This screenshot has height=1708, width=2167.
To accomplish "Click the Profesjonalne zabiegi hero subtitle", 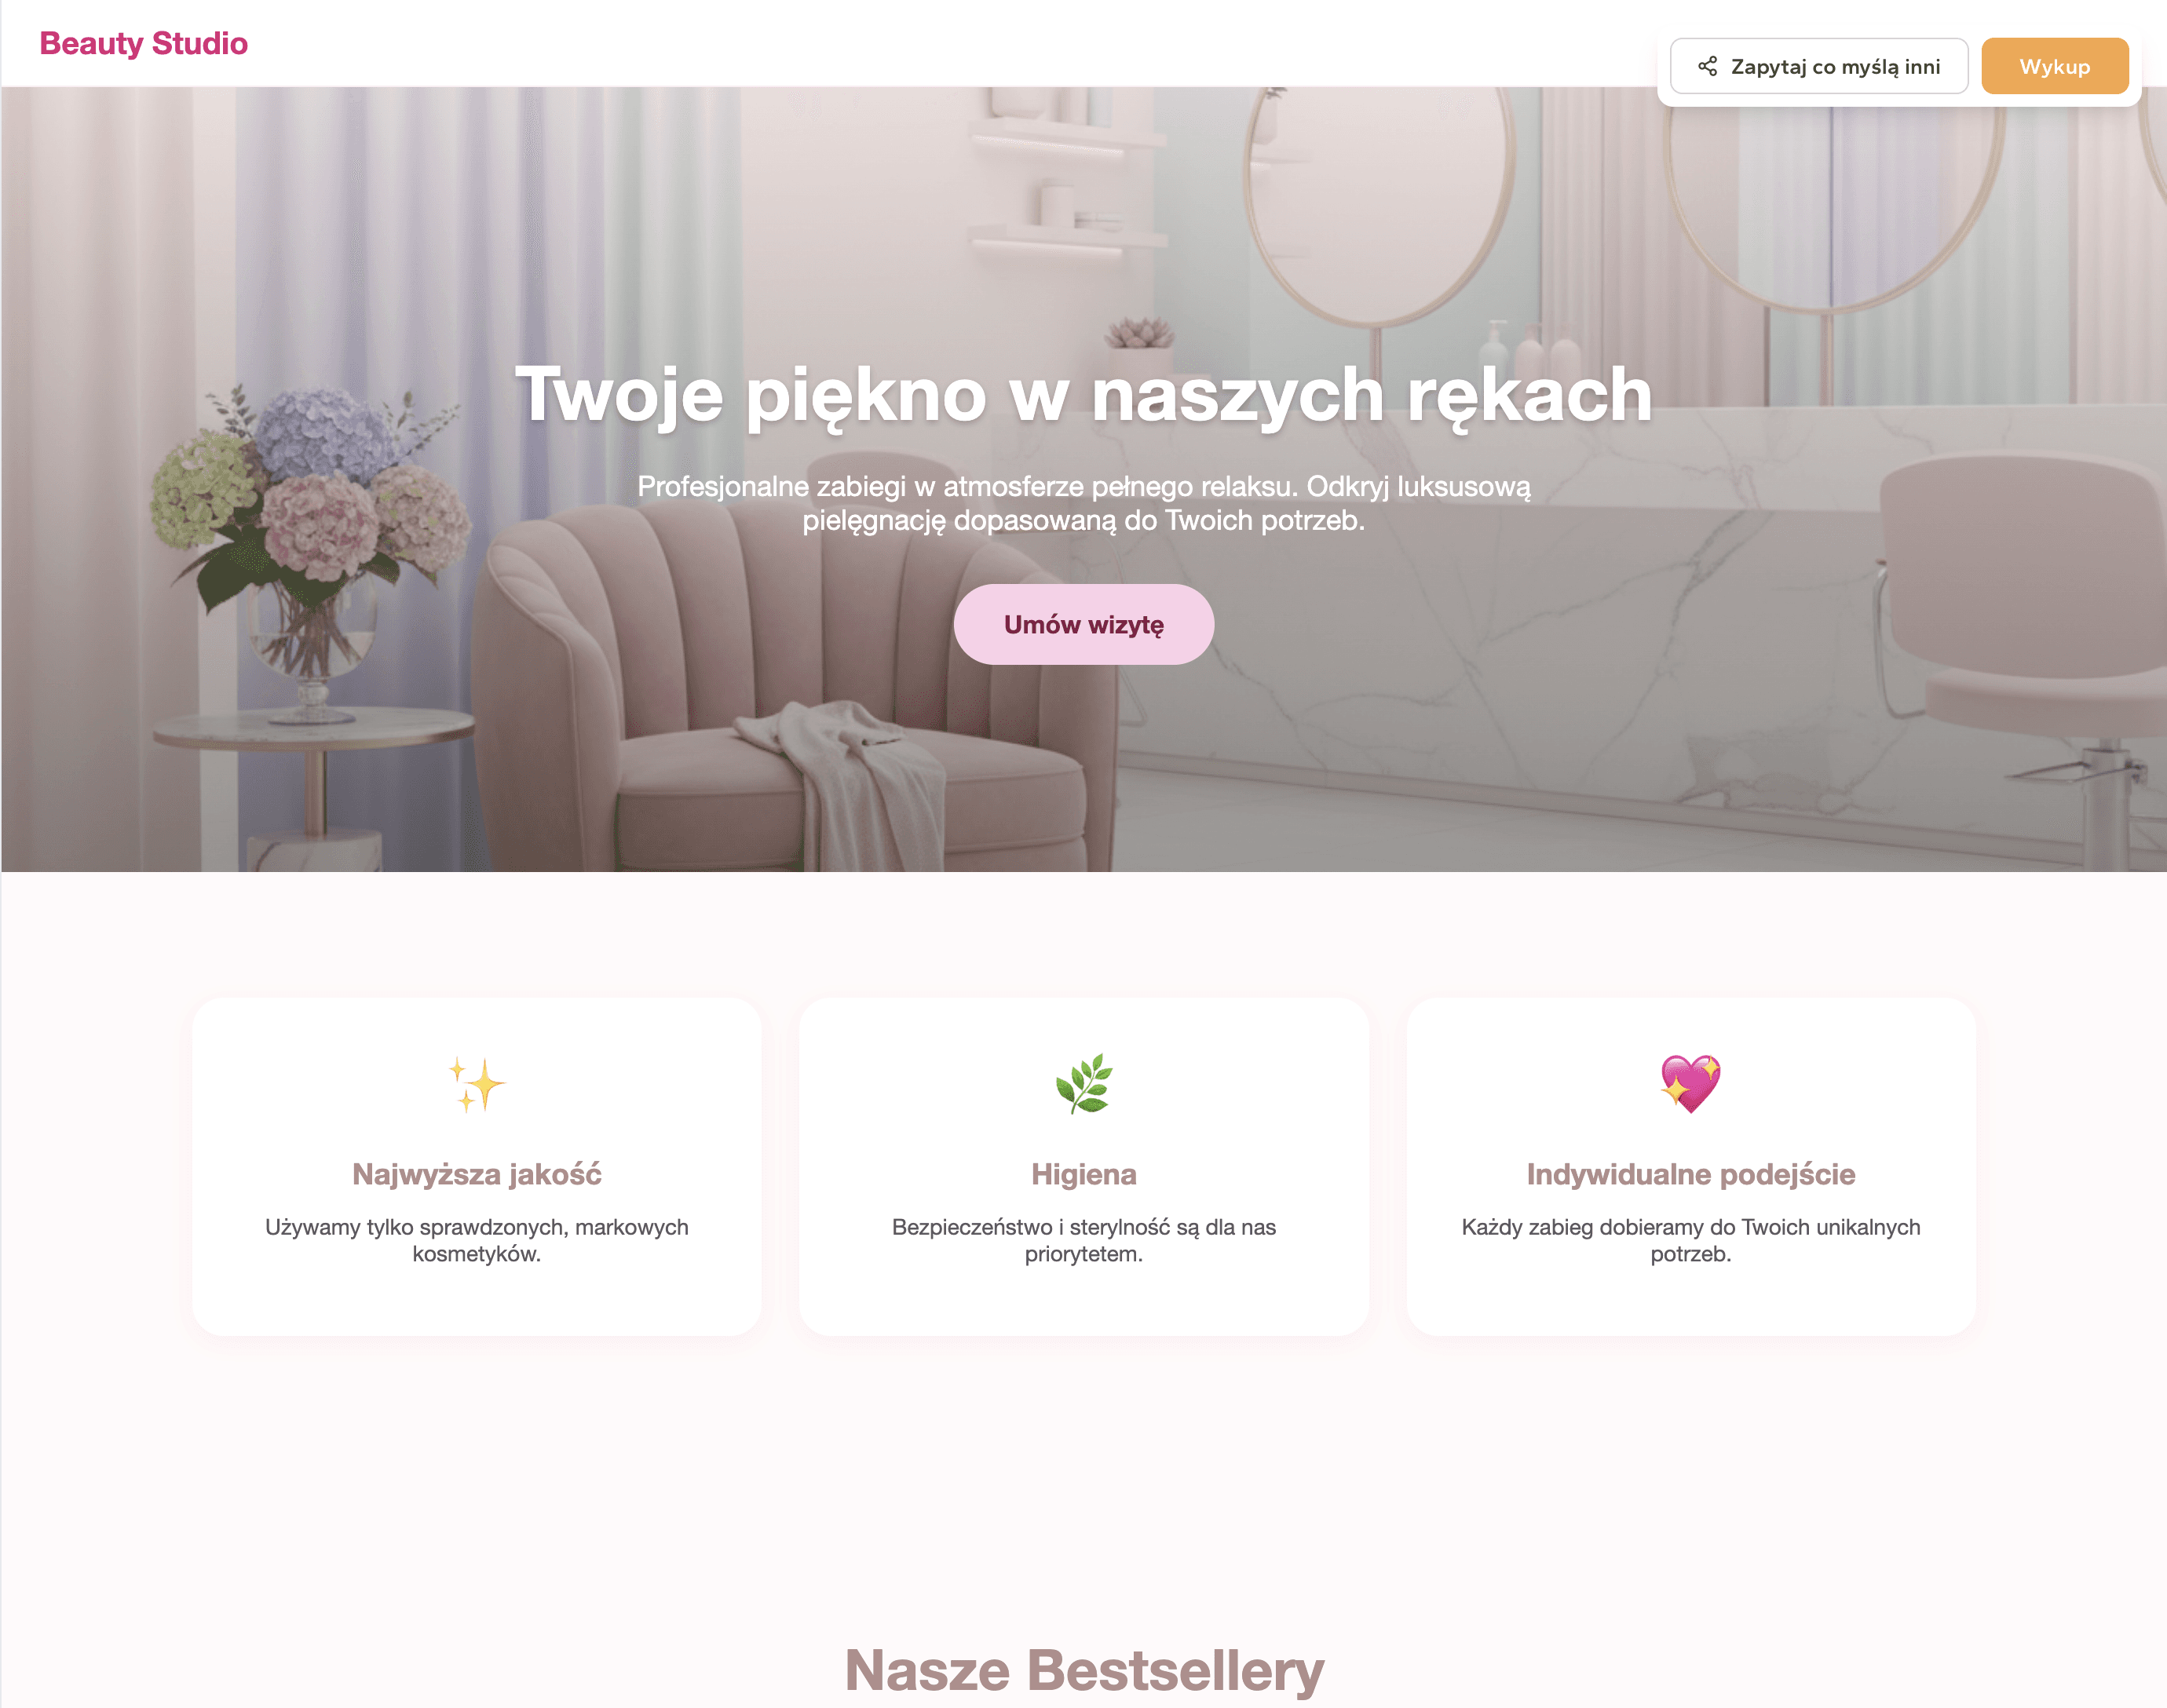I will click(1083, 503).
